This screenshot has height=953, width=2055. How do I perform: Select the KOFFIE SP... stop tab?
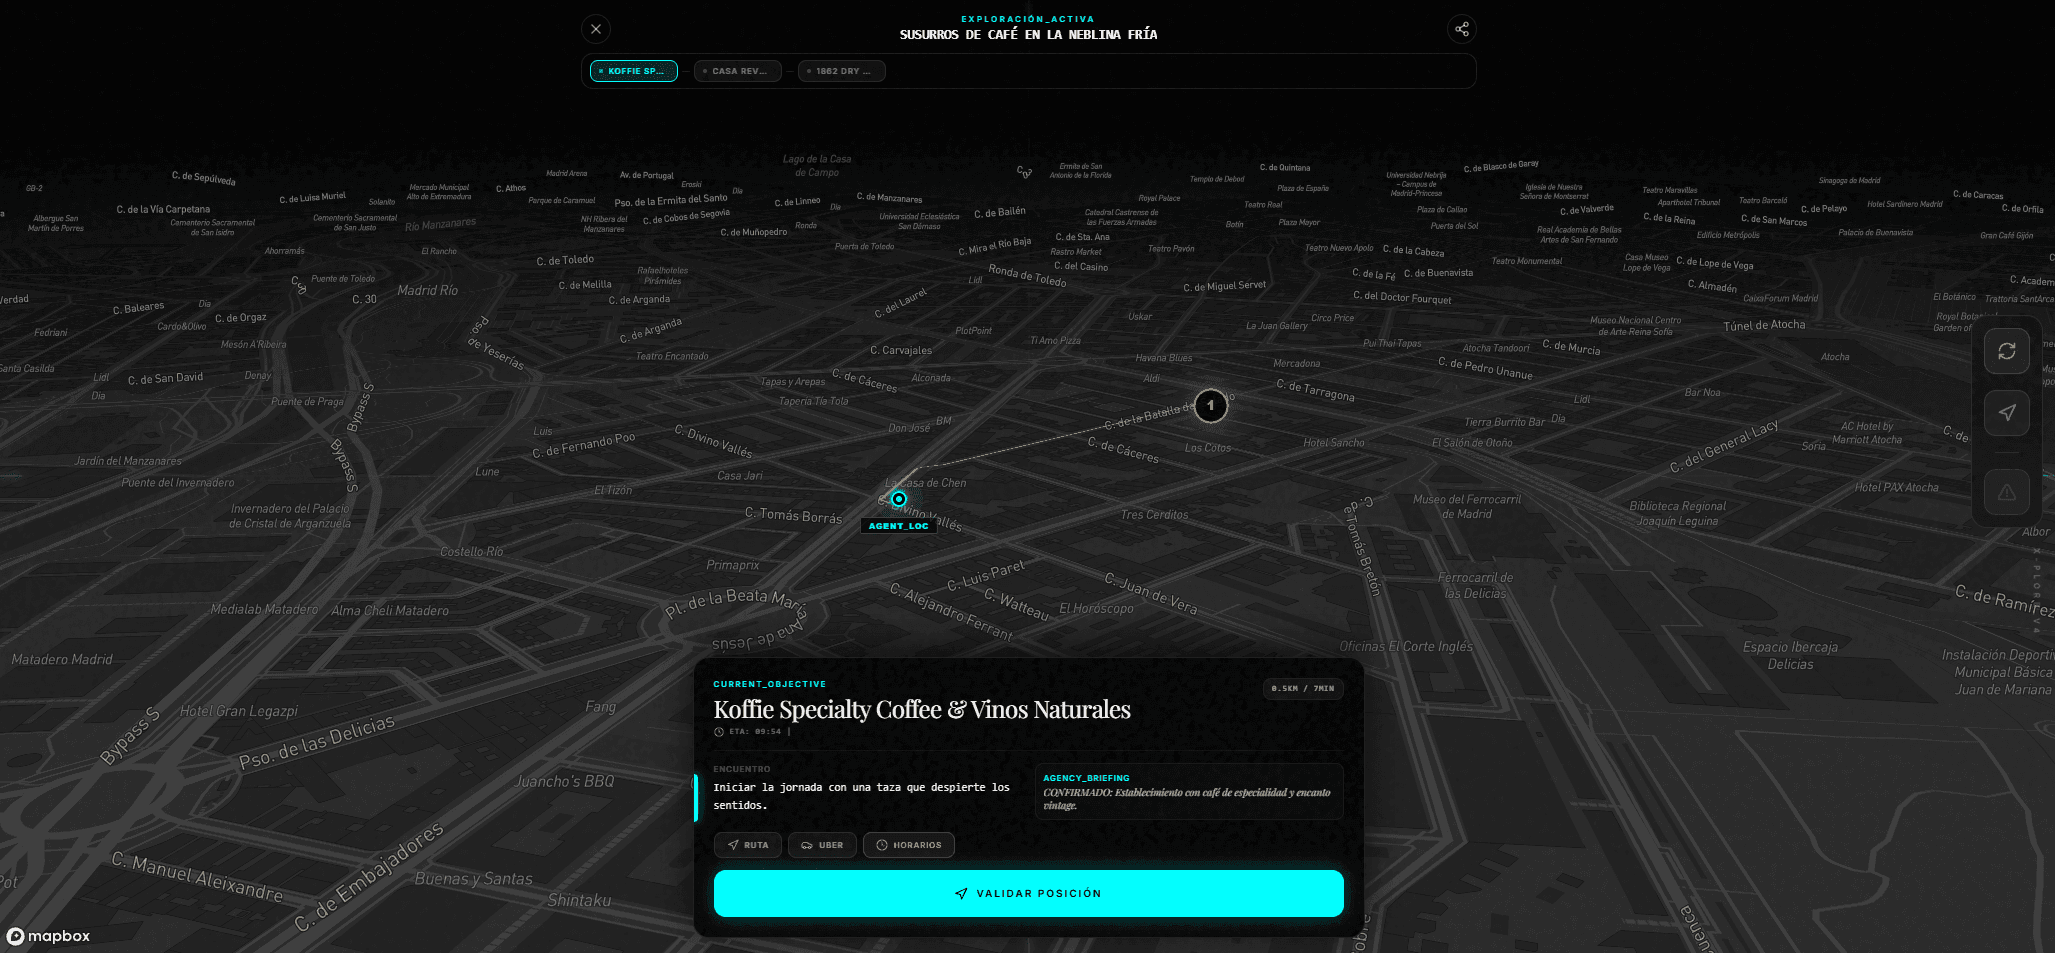pos(634,71)
